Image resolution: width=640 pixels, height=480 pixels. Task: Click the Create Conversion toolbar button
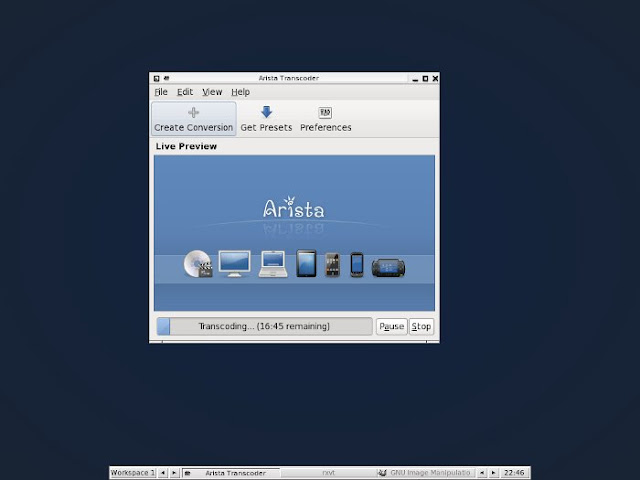point(193,119)
